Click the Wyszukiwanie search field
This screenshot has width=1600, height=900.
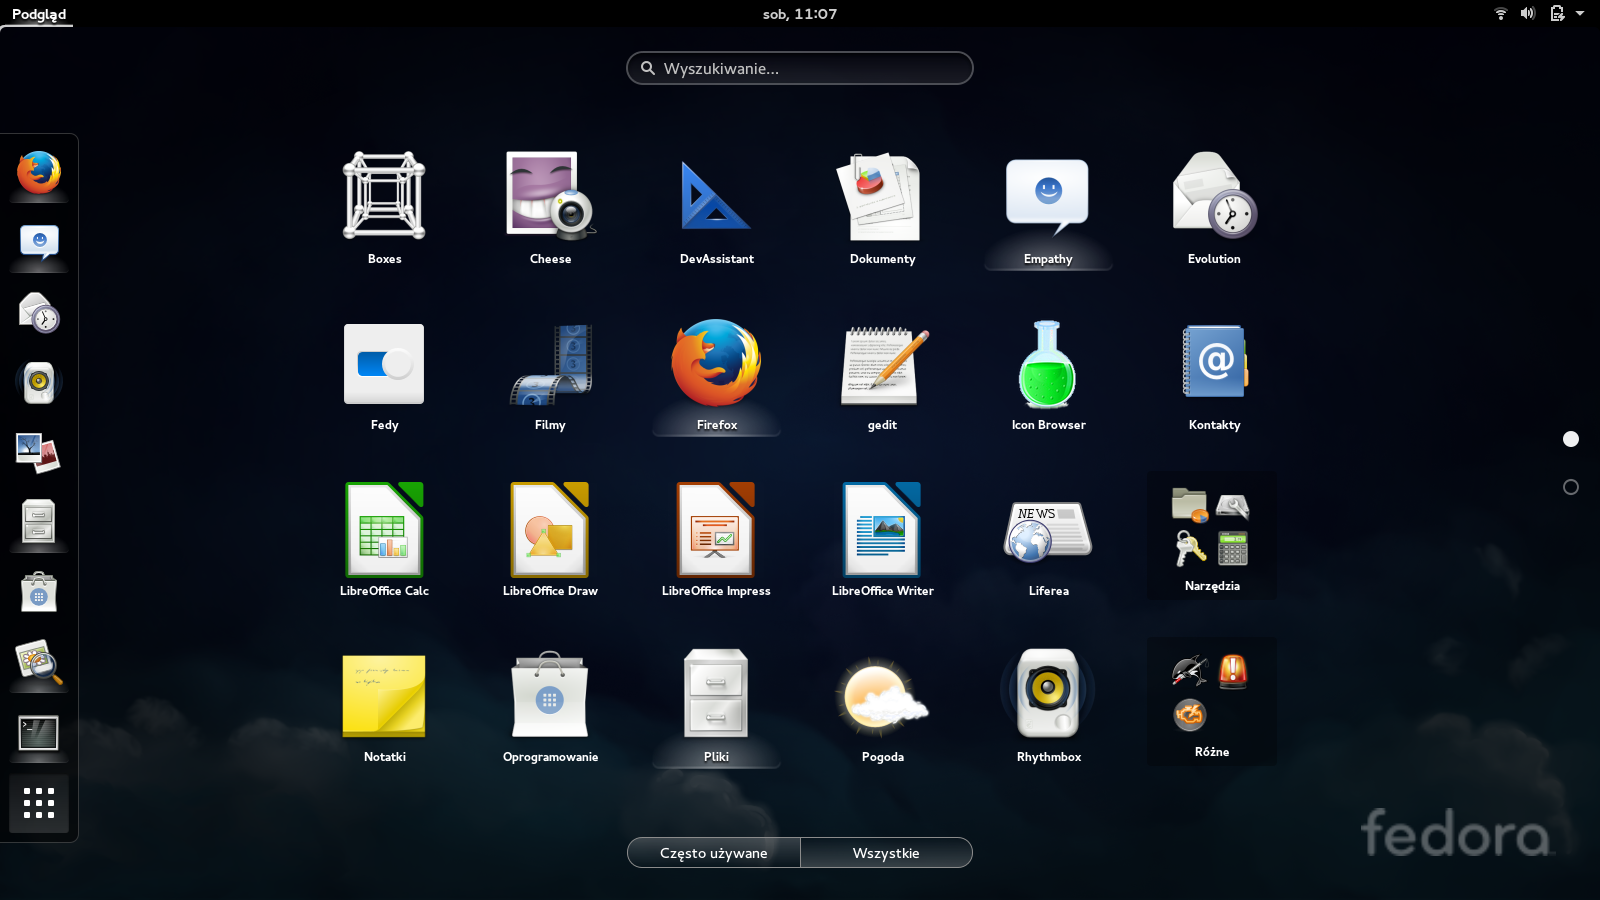click(x=800, y=68)
